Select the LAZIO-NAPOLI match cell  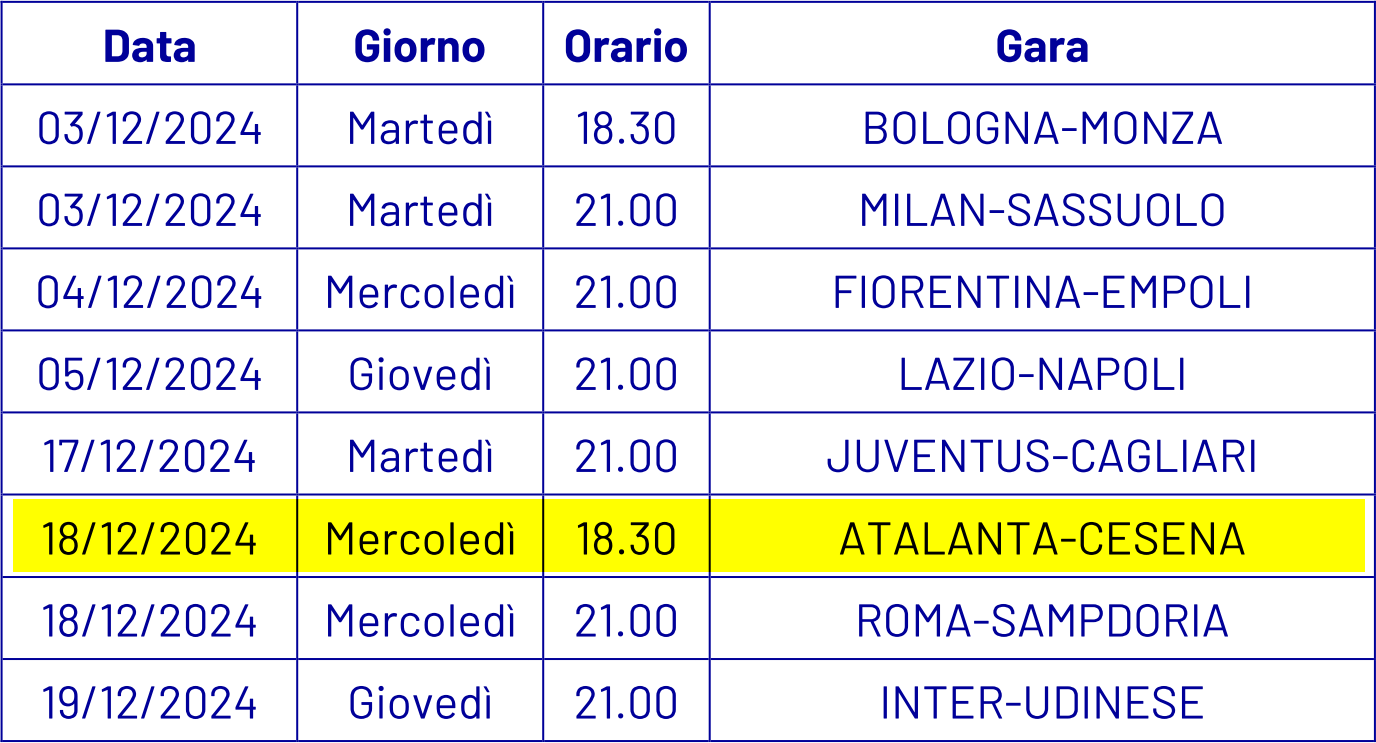pyautogui.click(x=1042, y=374)
